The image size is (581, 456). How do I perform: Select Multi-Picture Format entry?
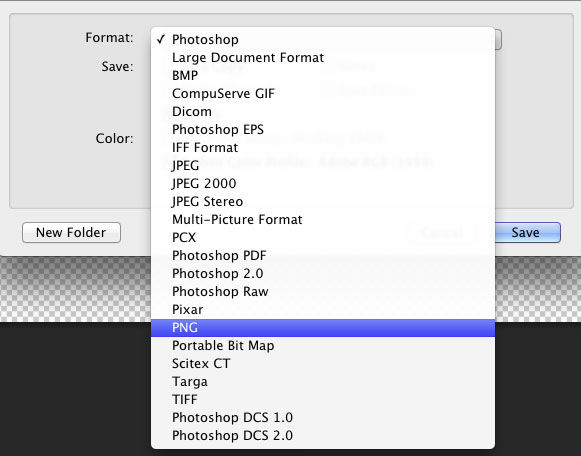click(x=323, y=220)
